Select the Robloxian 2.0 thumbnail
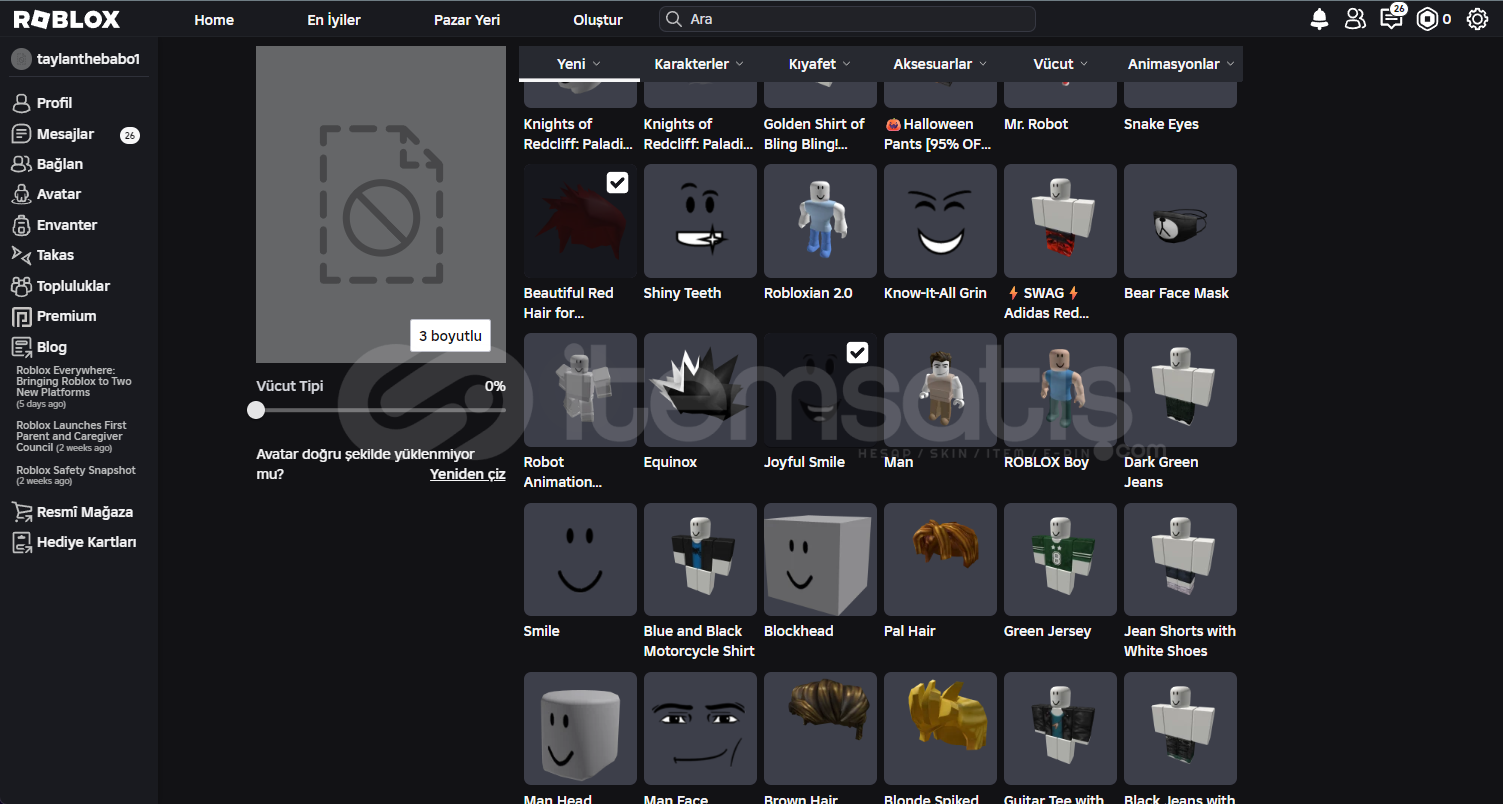Image resolution: width=1503 pixels, height=804 pixels. click(x=820, y=221)
